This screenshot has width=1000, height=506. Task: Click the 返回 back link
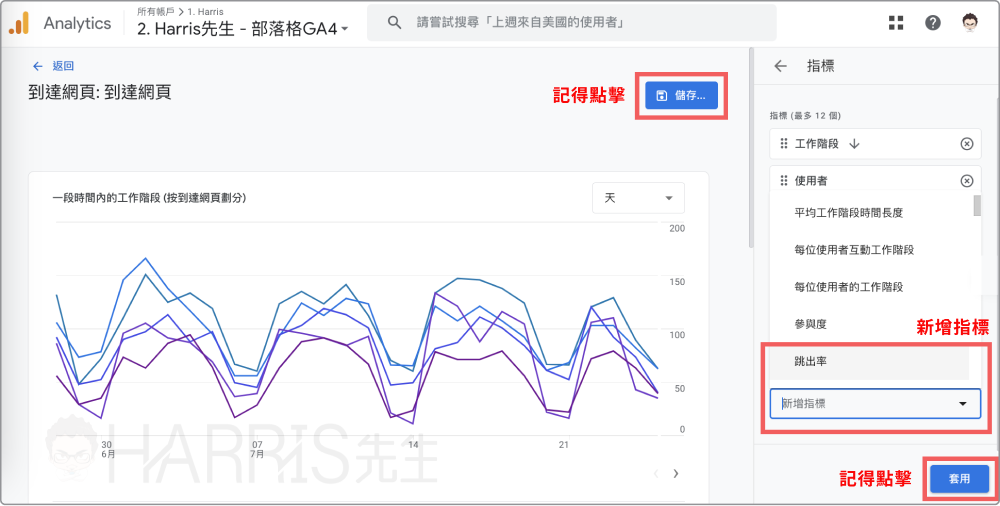[63, 66]
